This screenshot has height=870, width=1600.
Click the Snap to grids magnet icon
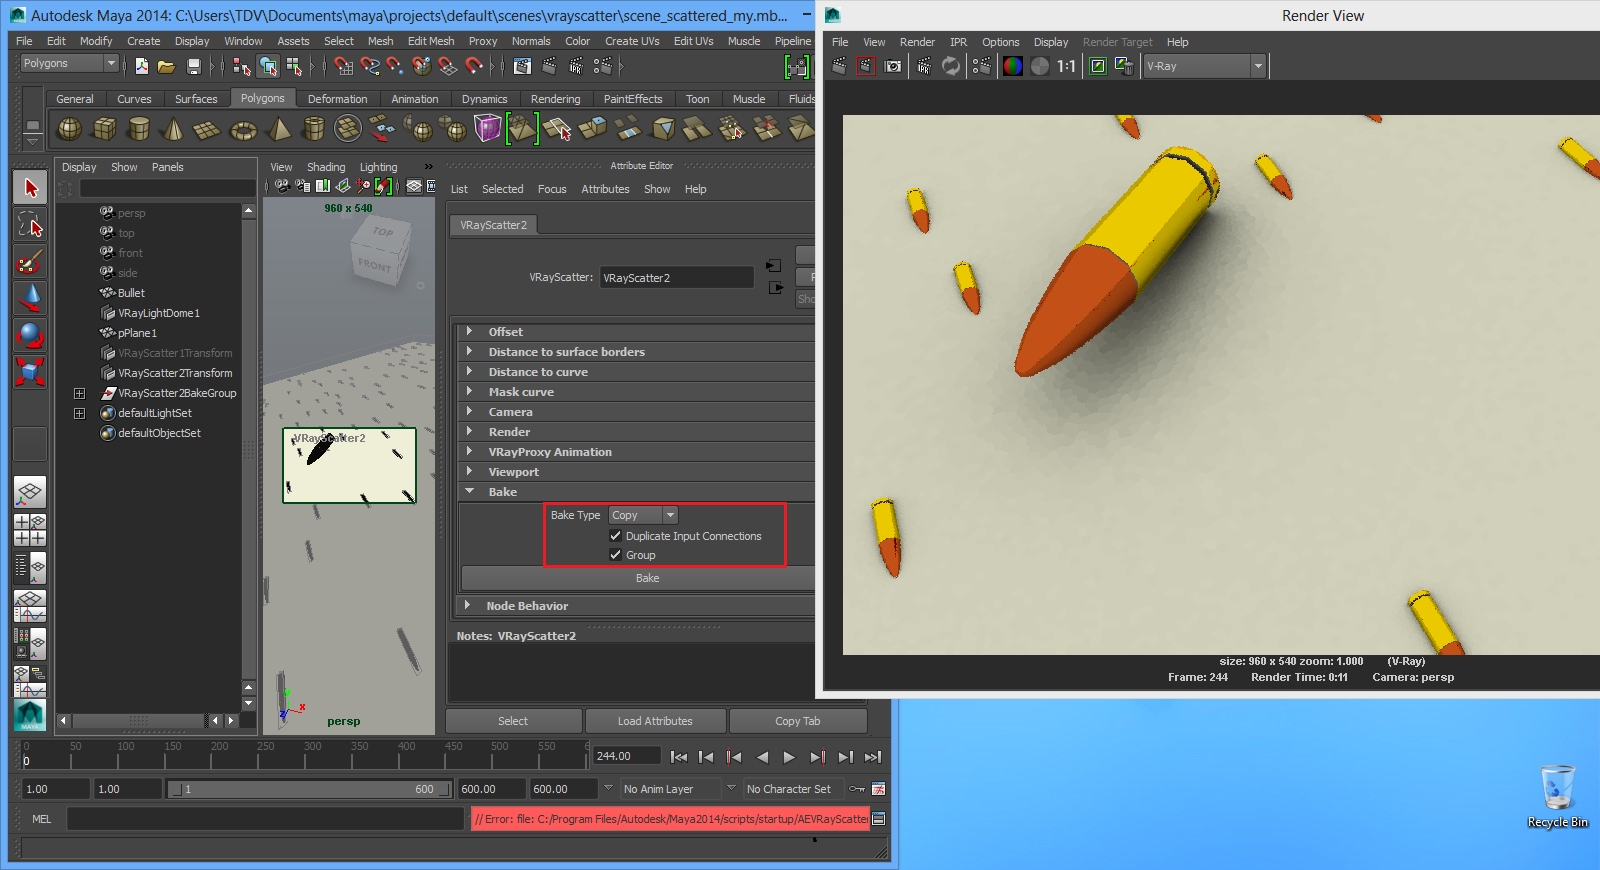[344, 66]
